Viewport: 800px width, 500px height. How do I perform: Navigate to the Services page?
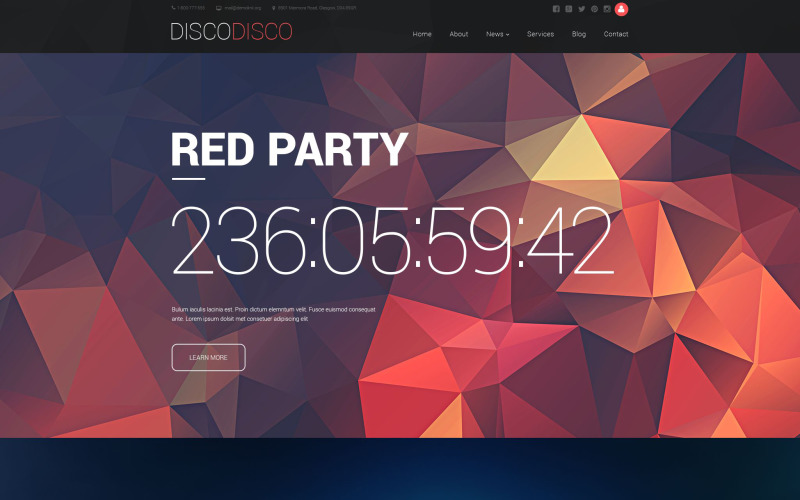click(x=540, y=34)
